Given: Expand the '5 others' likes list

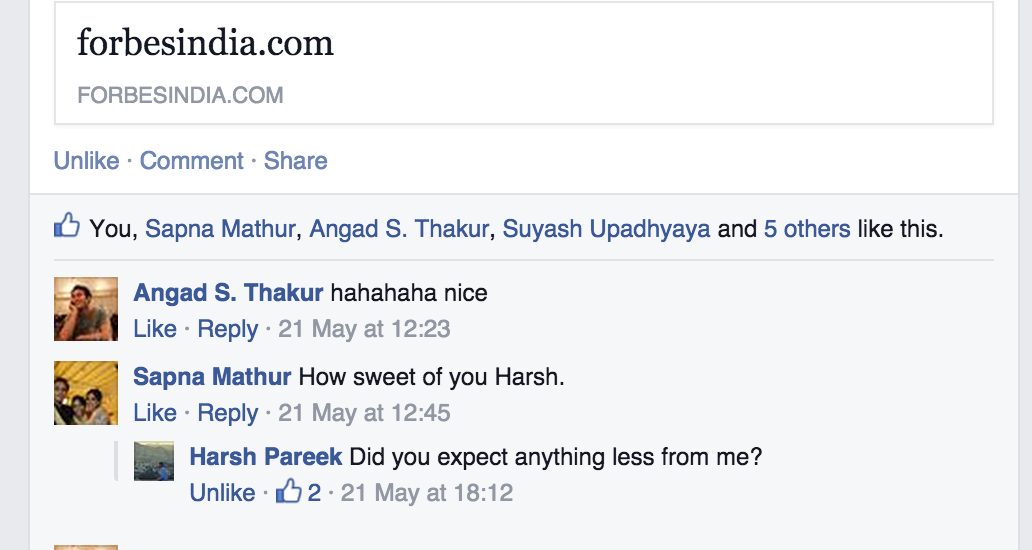Looking at the screenshot, I should [807, 229].
